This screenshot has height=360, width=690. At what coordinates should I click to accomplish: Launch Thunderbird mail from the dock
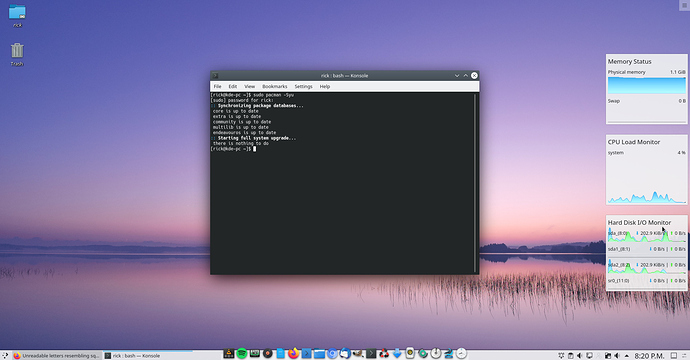point(345,353)
